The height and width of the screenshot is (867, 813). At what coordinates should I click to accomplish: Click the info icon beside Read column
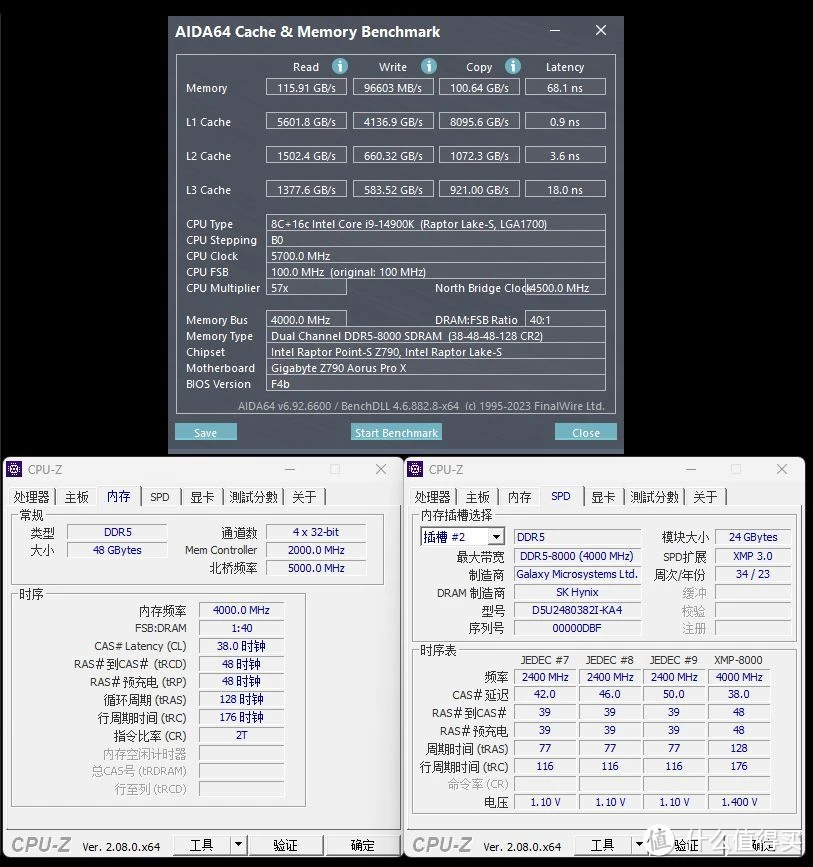339,66
